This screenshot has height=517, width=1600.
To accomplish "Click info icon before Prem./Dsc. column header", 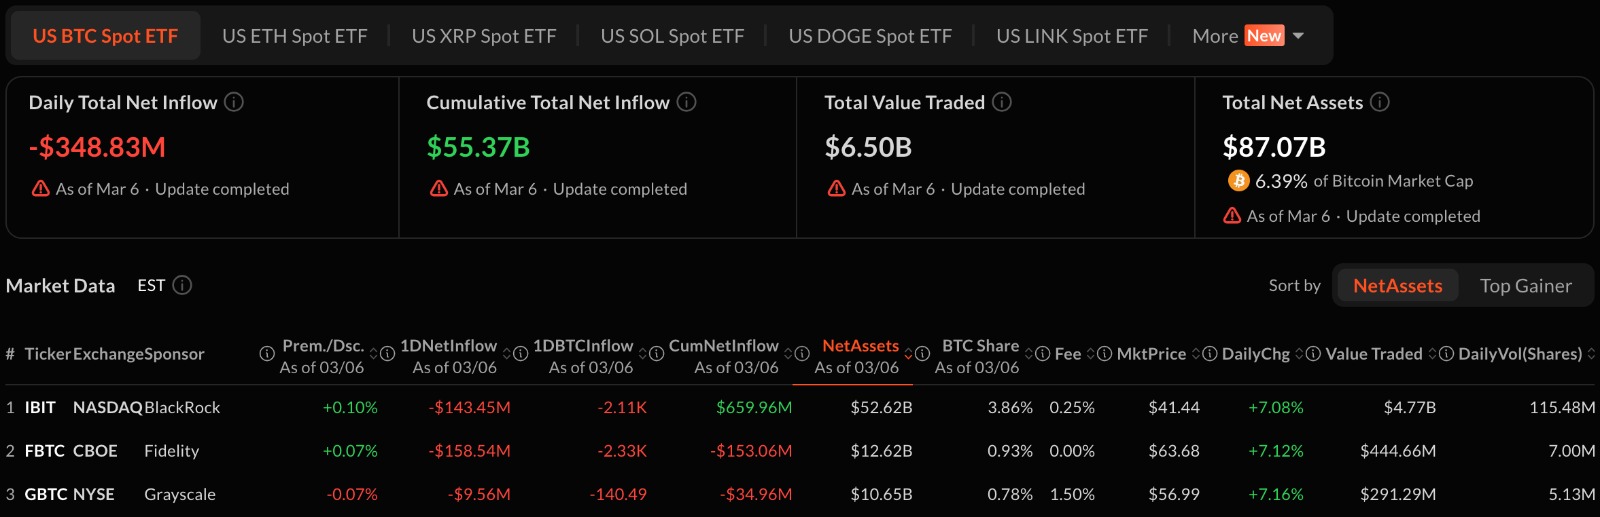I will click(x=267, y=354).
